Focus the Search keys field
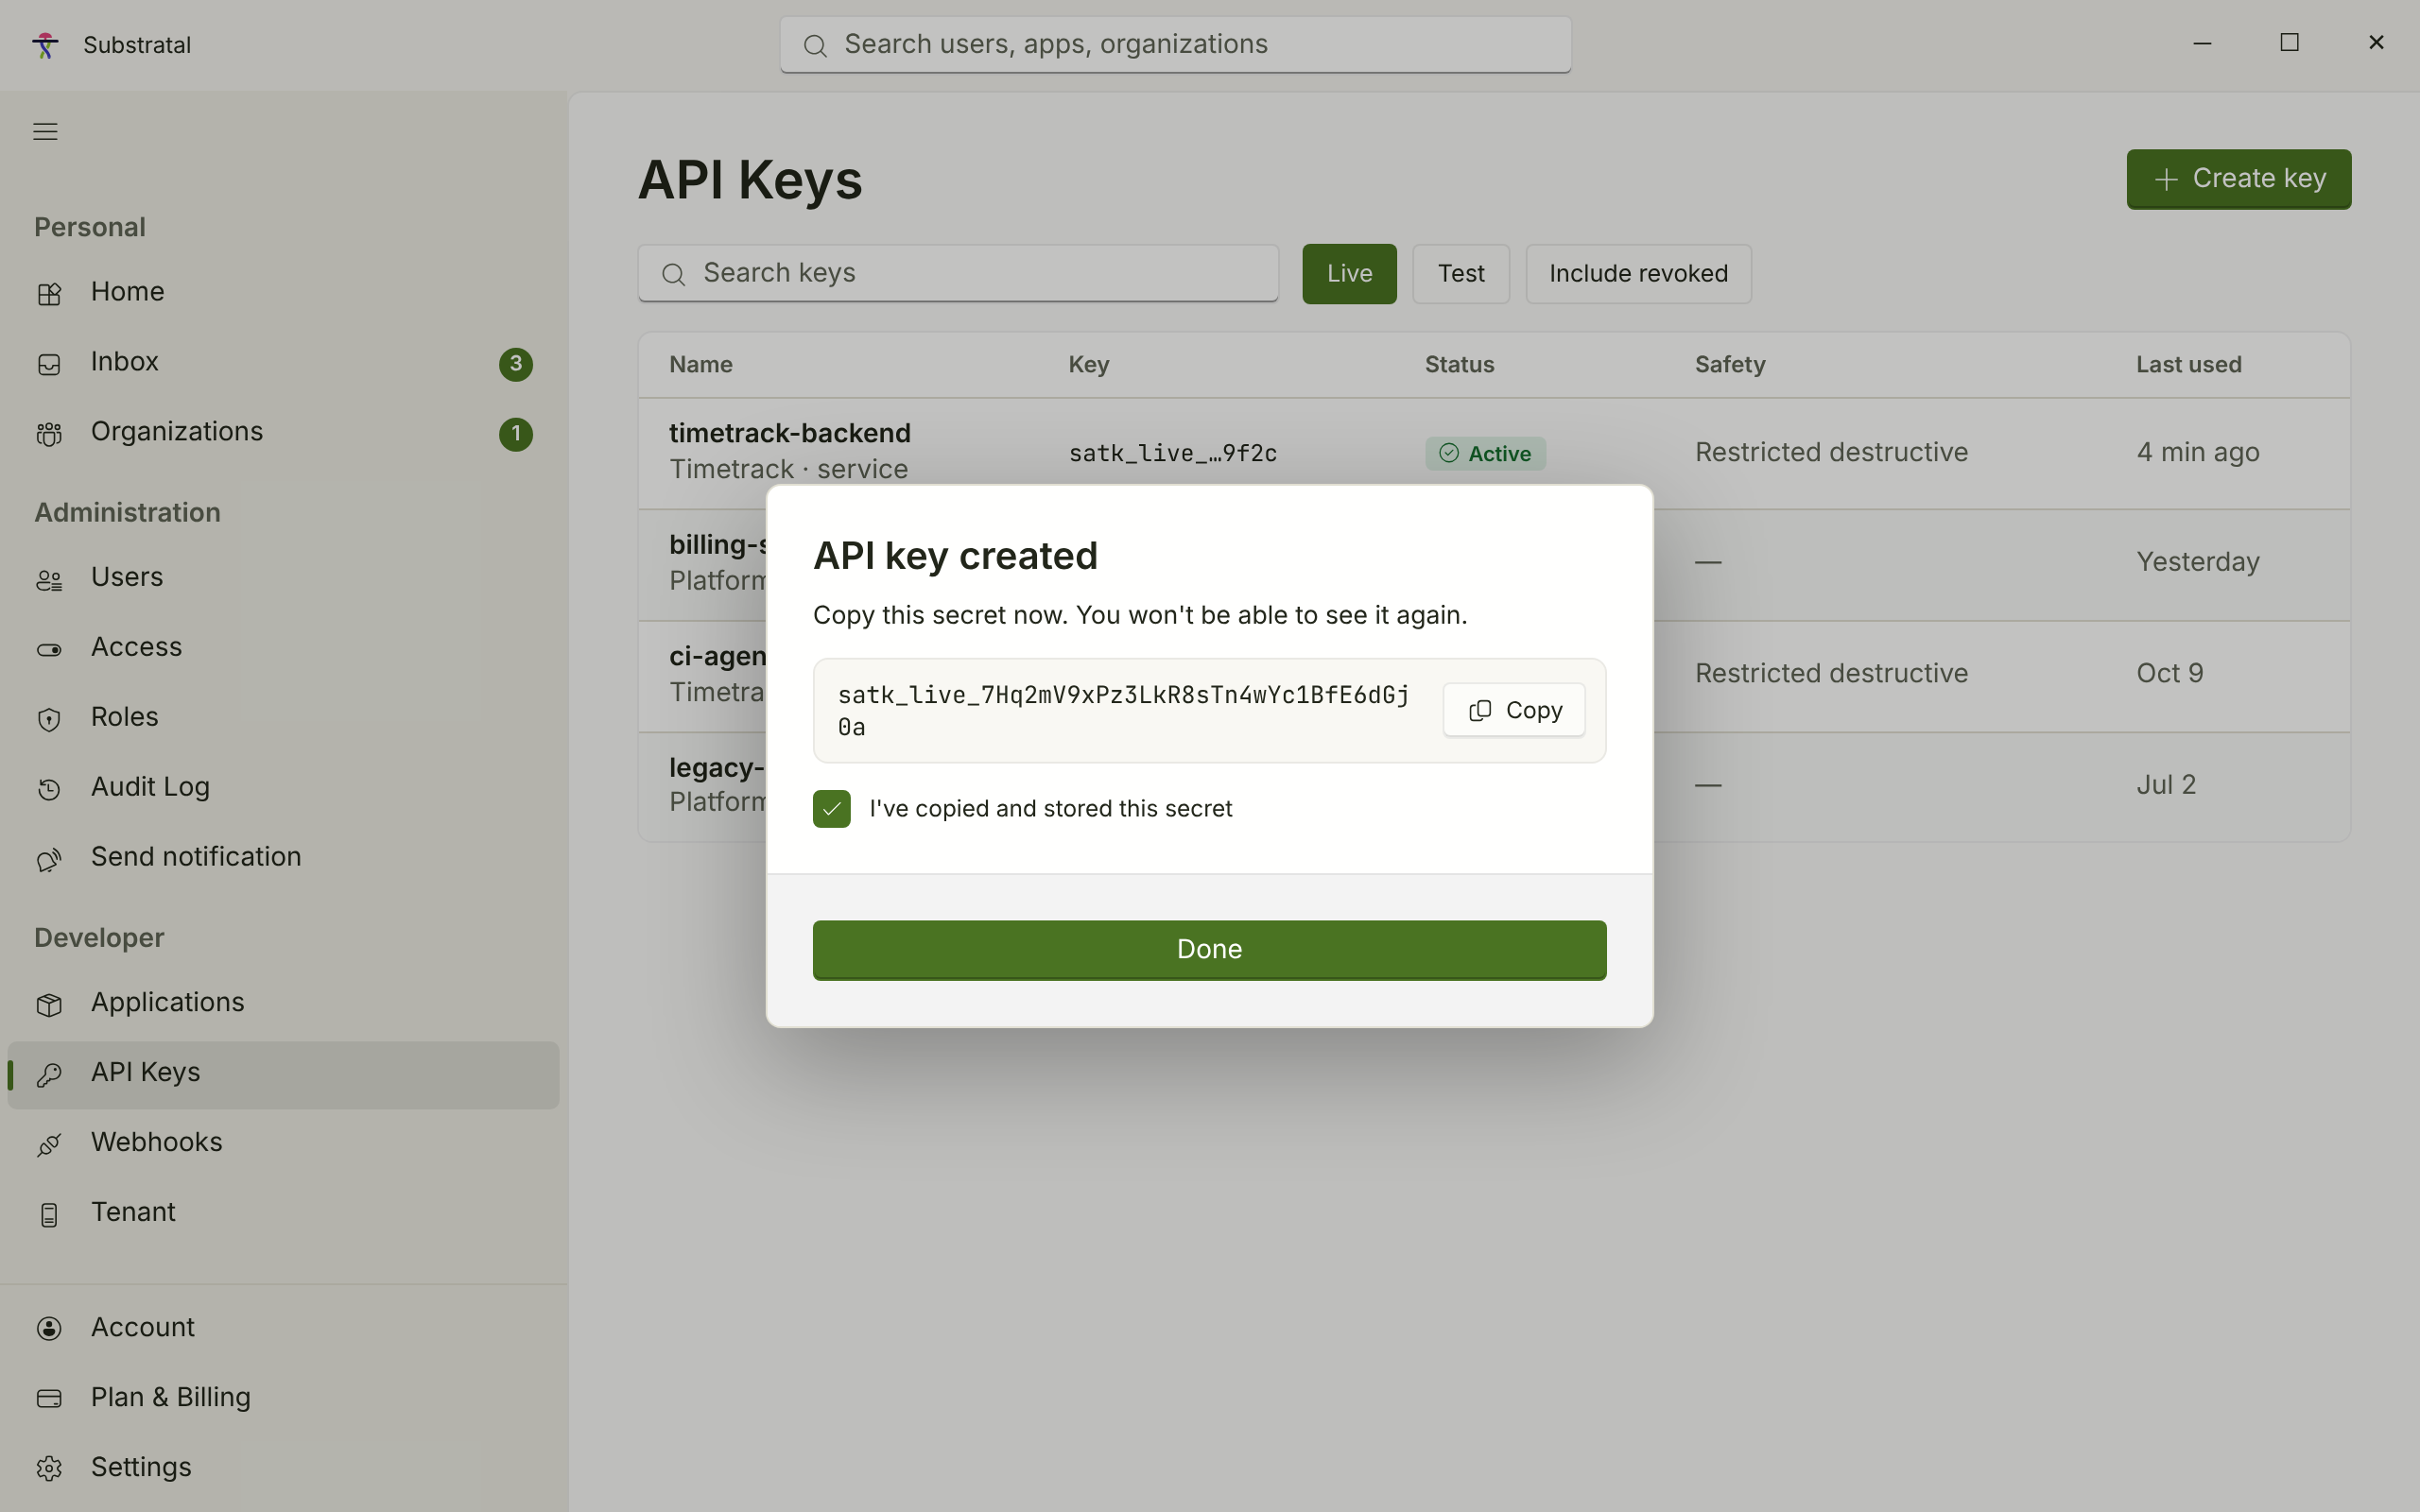The height and width of the screenshot is (1512, 2420). (958, 273)
